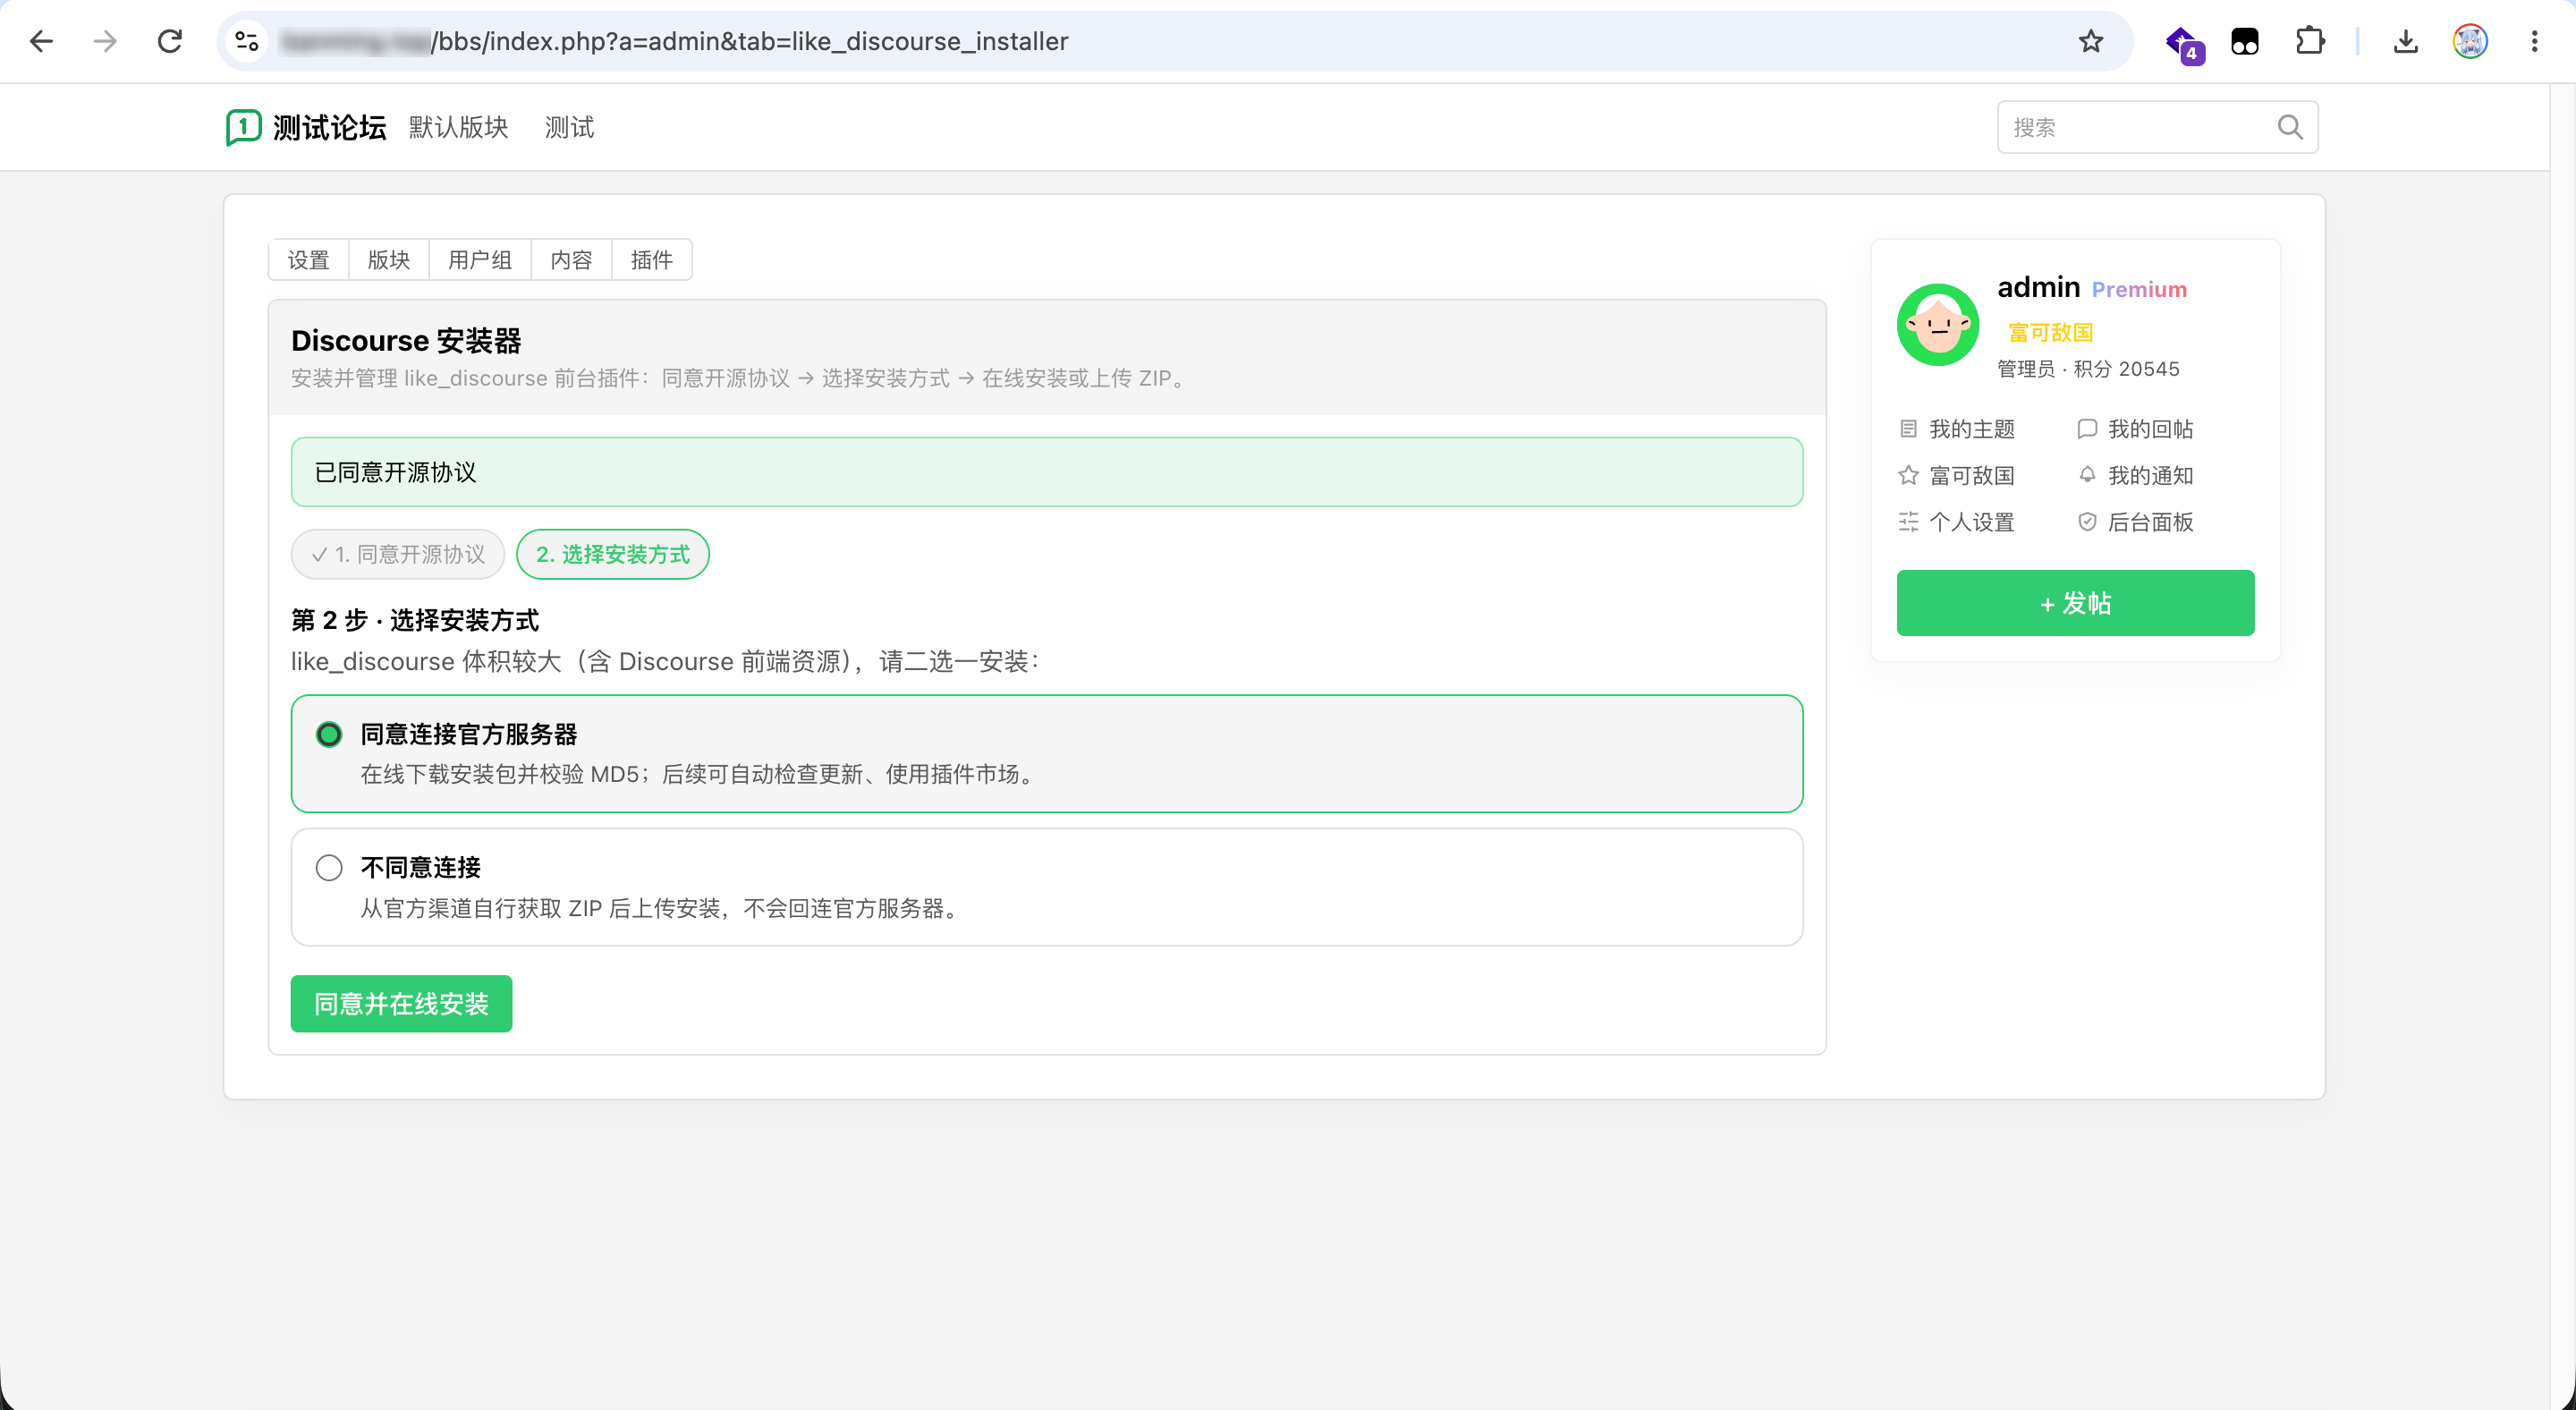Open site information icon in address bar
The height and width of the screenshot is (1410, 2576).
point(246,41)
